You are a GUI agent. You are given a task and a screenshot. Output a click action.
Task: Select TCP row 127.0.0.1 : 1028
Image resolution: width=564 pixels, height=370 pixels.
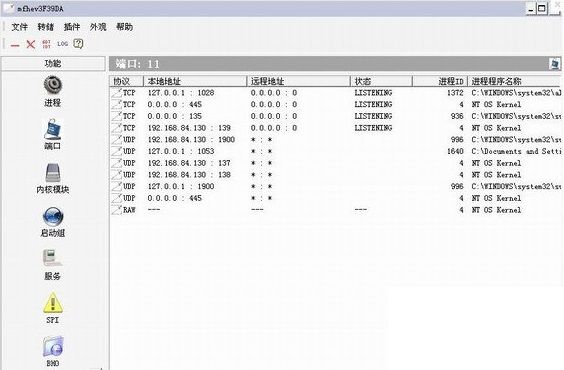point(336,93)
